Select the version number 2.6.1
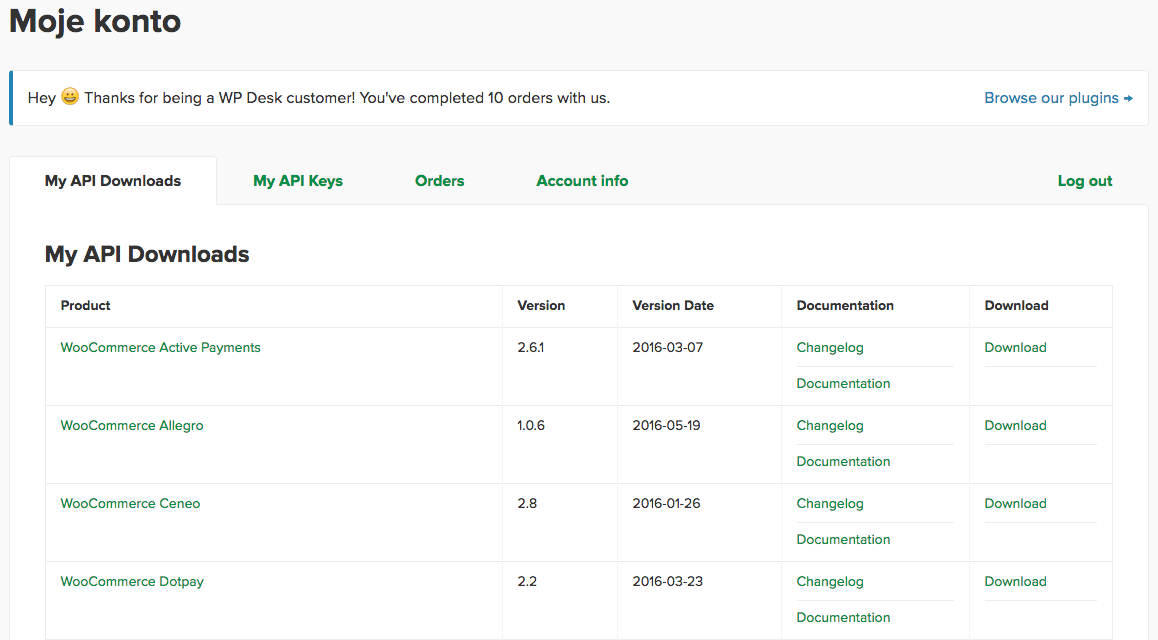Image resolution: width=1158 pixels, height=640 pixels. click(x=530, y=348)
